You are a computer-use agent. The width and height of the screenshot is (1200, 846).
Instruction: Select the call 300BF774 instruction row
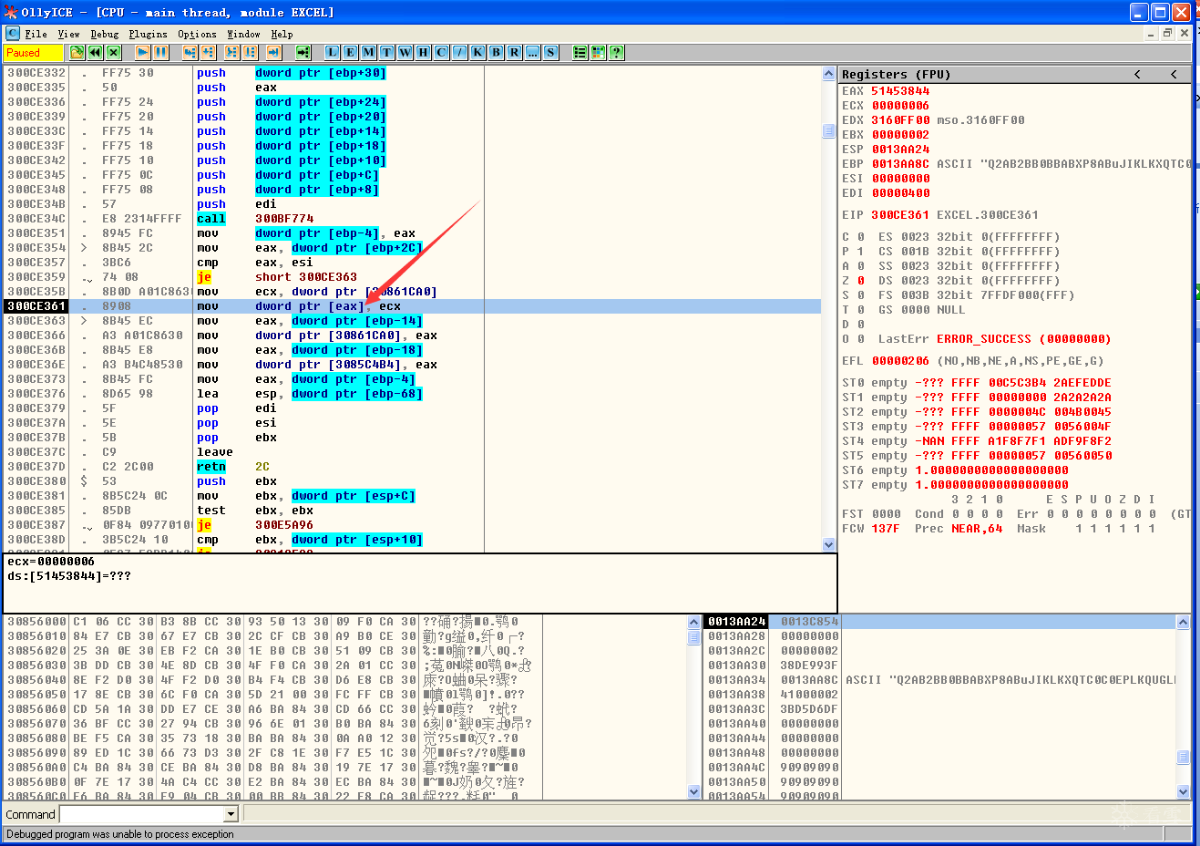[x=411, y=218]
